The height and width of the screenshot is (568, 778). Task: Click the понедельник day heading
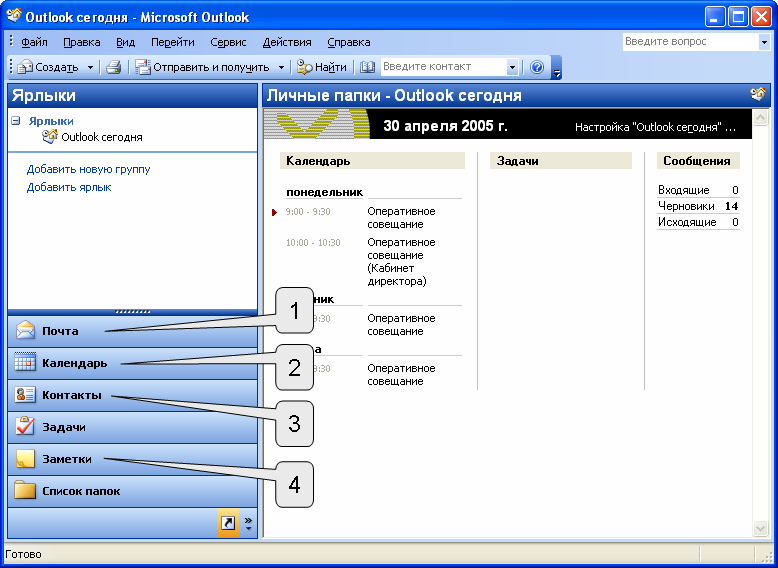coord(324,192)
